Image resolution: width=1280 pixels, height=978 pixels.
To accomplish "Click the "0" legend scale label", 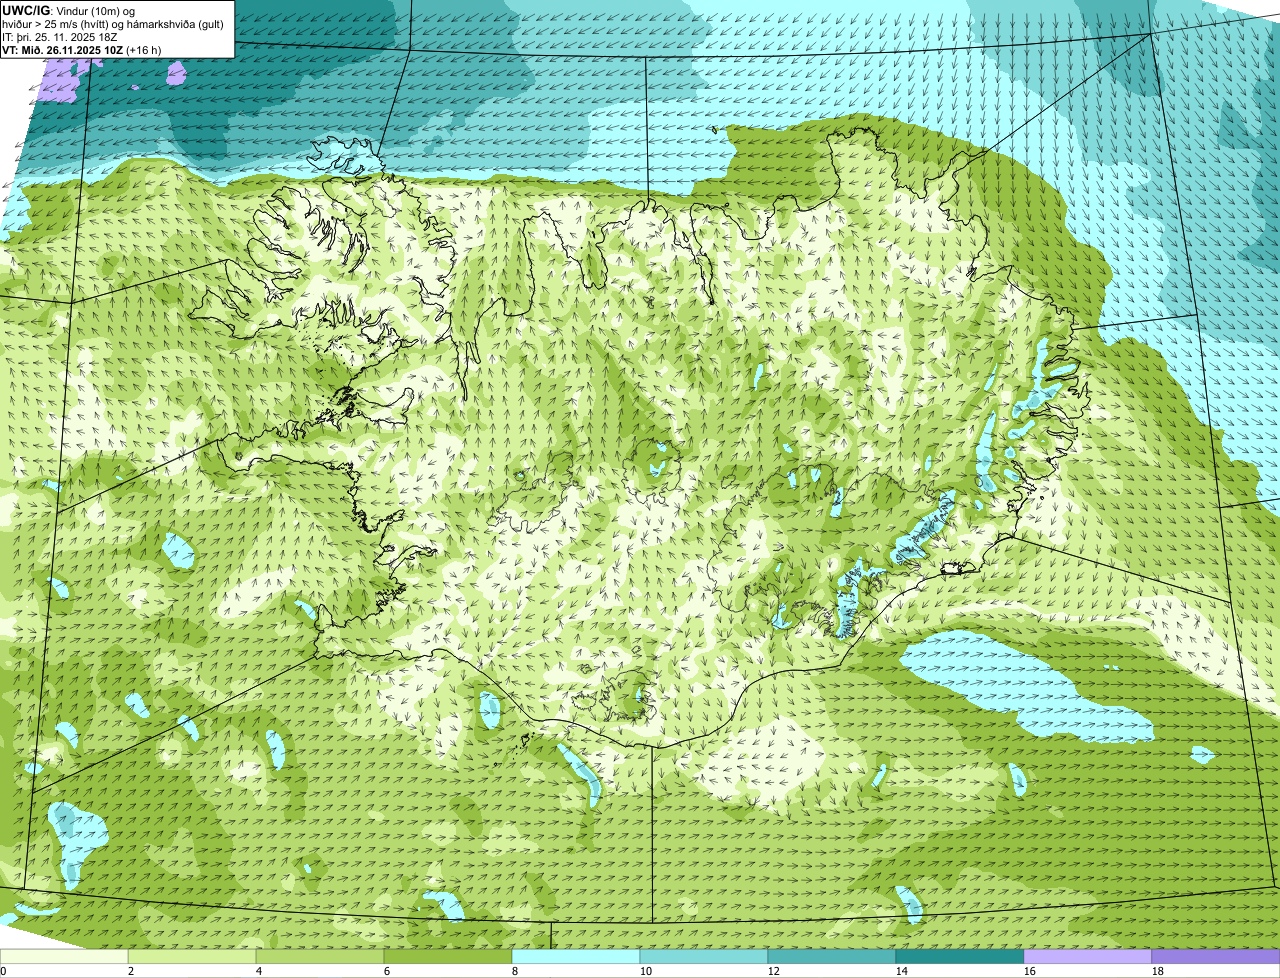I will 3,971.
